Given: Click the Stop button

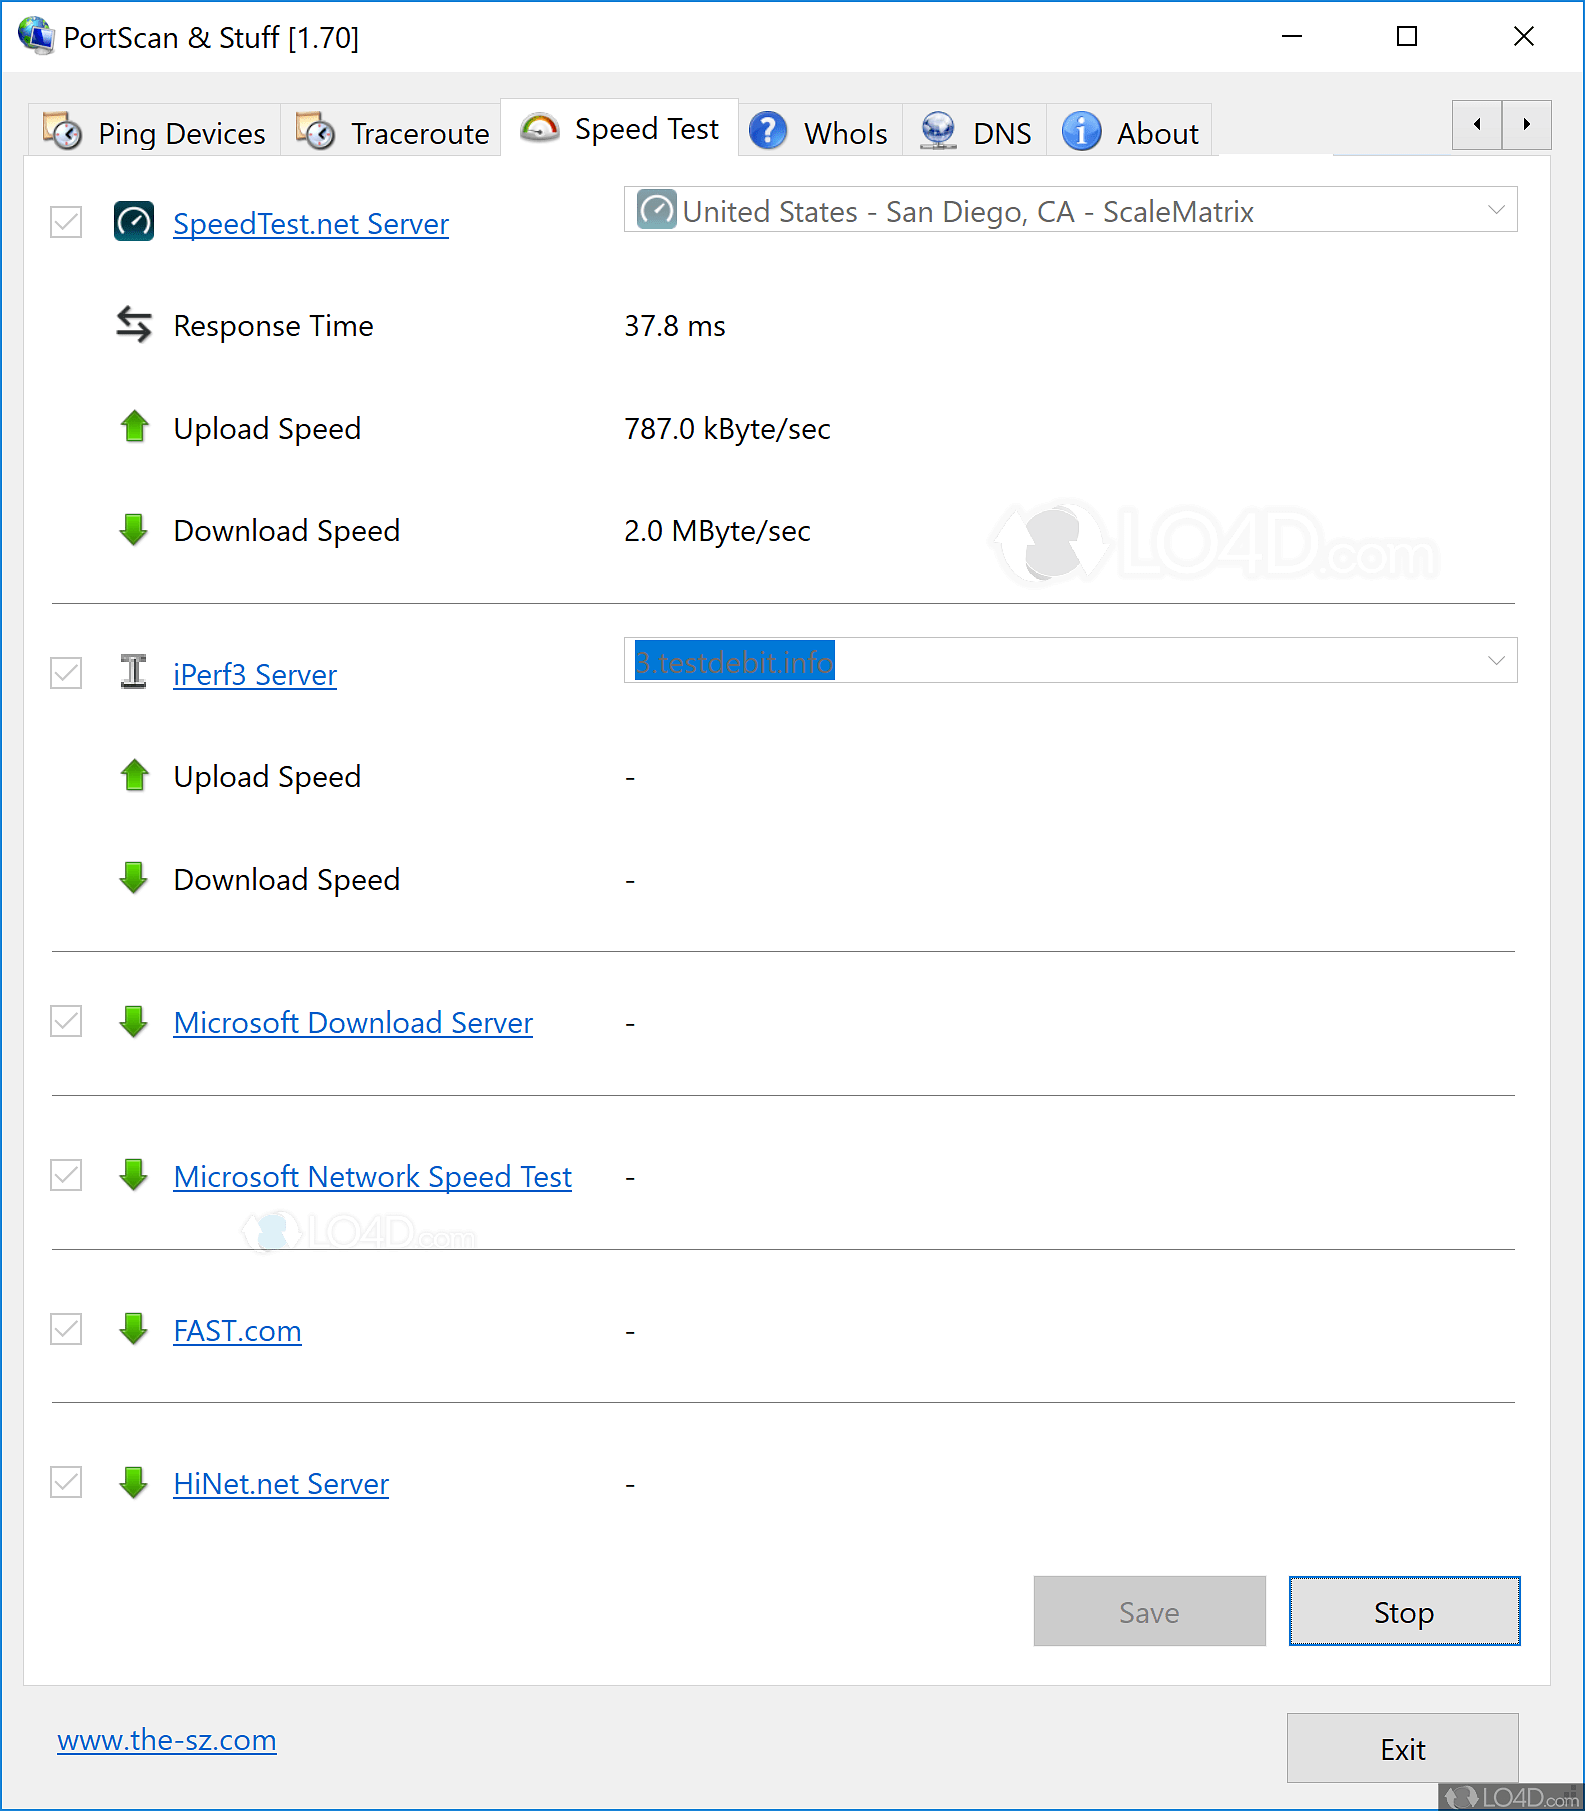Looking at the screenshot, I should click(x=1404, y=1611).
